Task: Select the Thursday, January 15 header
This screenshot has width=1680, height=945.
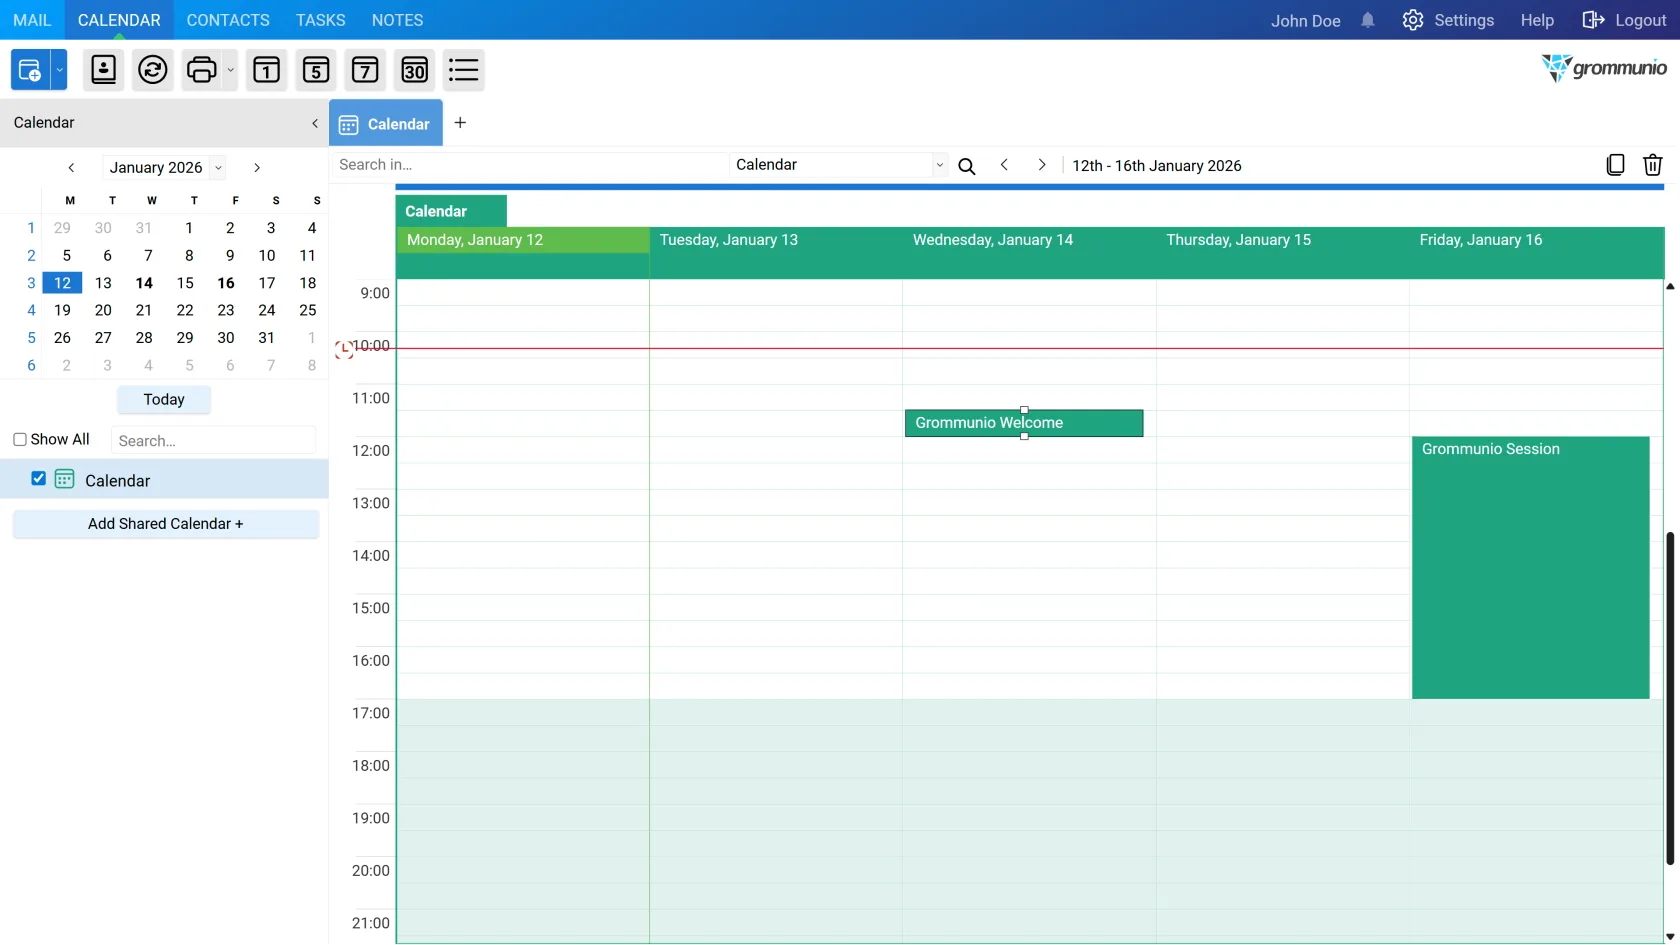Action: click(x=1283, y=240)
